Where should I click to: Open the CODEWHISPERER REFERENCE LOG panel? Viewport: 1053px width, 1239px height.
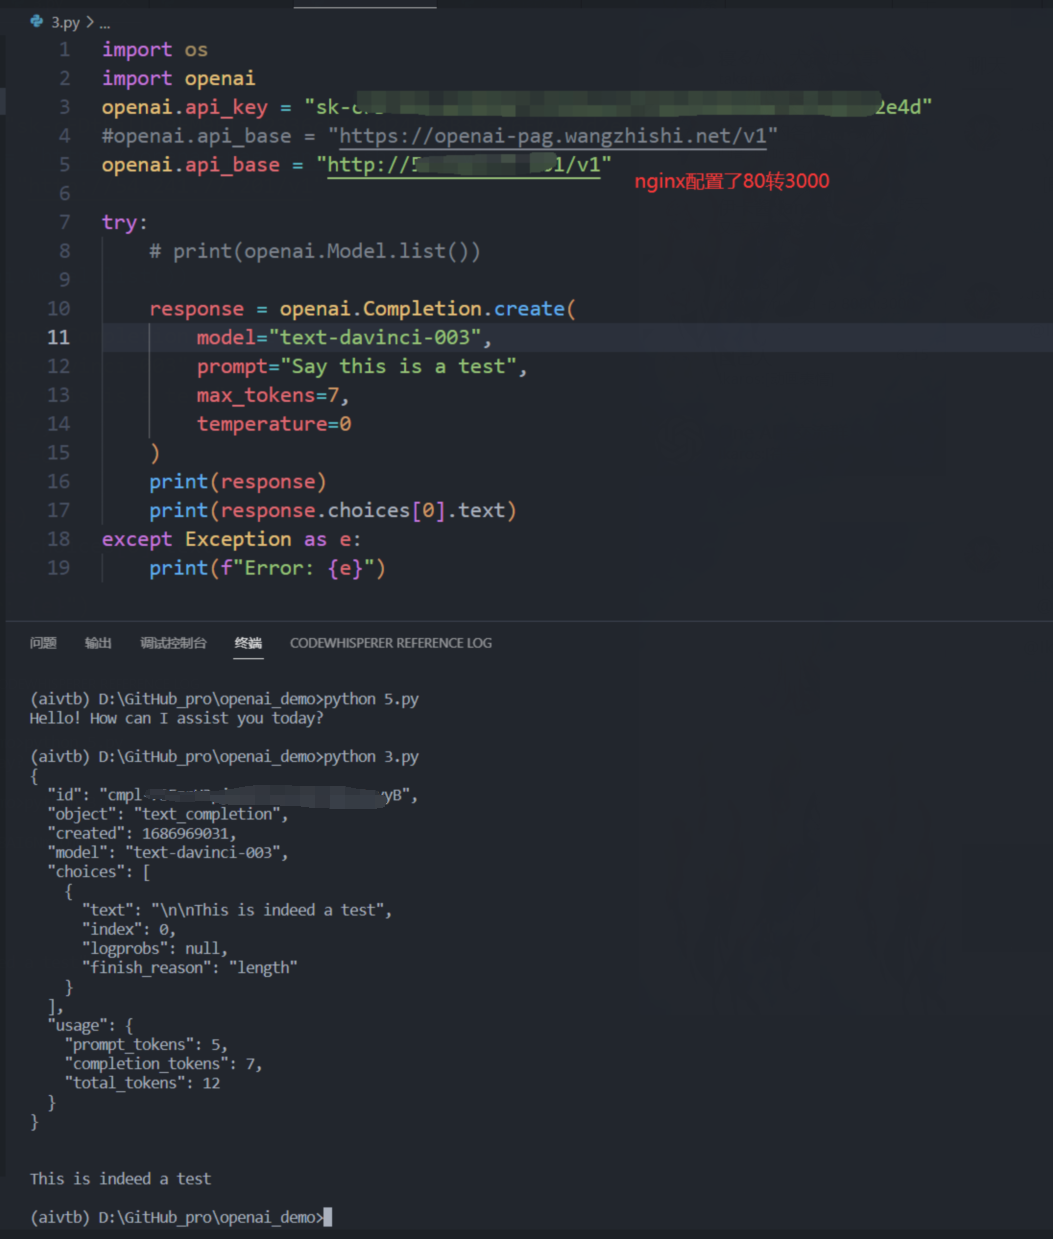(x=390, y=643)
